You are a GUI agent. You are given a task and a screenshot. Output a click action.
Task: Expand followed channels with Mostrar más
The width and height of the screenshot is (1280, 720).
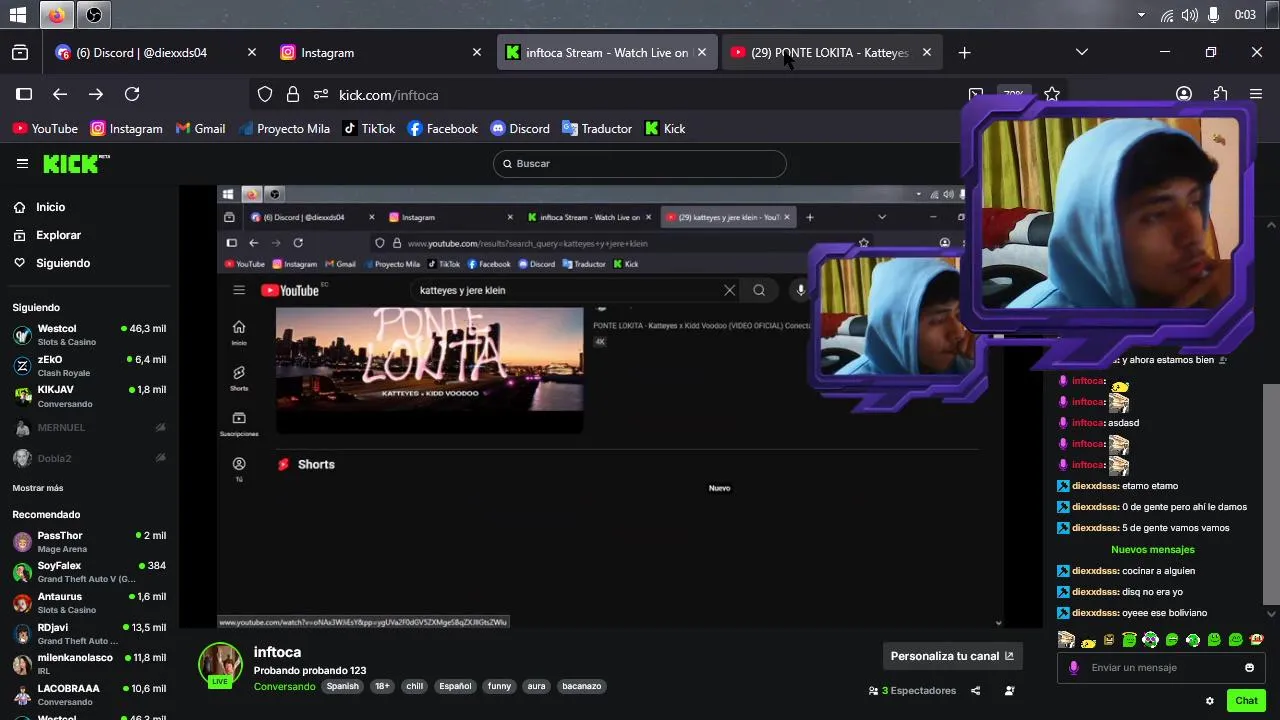tap(38, 488)
